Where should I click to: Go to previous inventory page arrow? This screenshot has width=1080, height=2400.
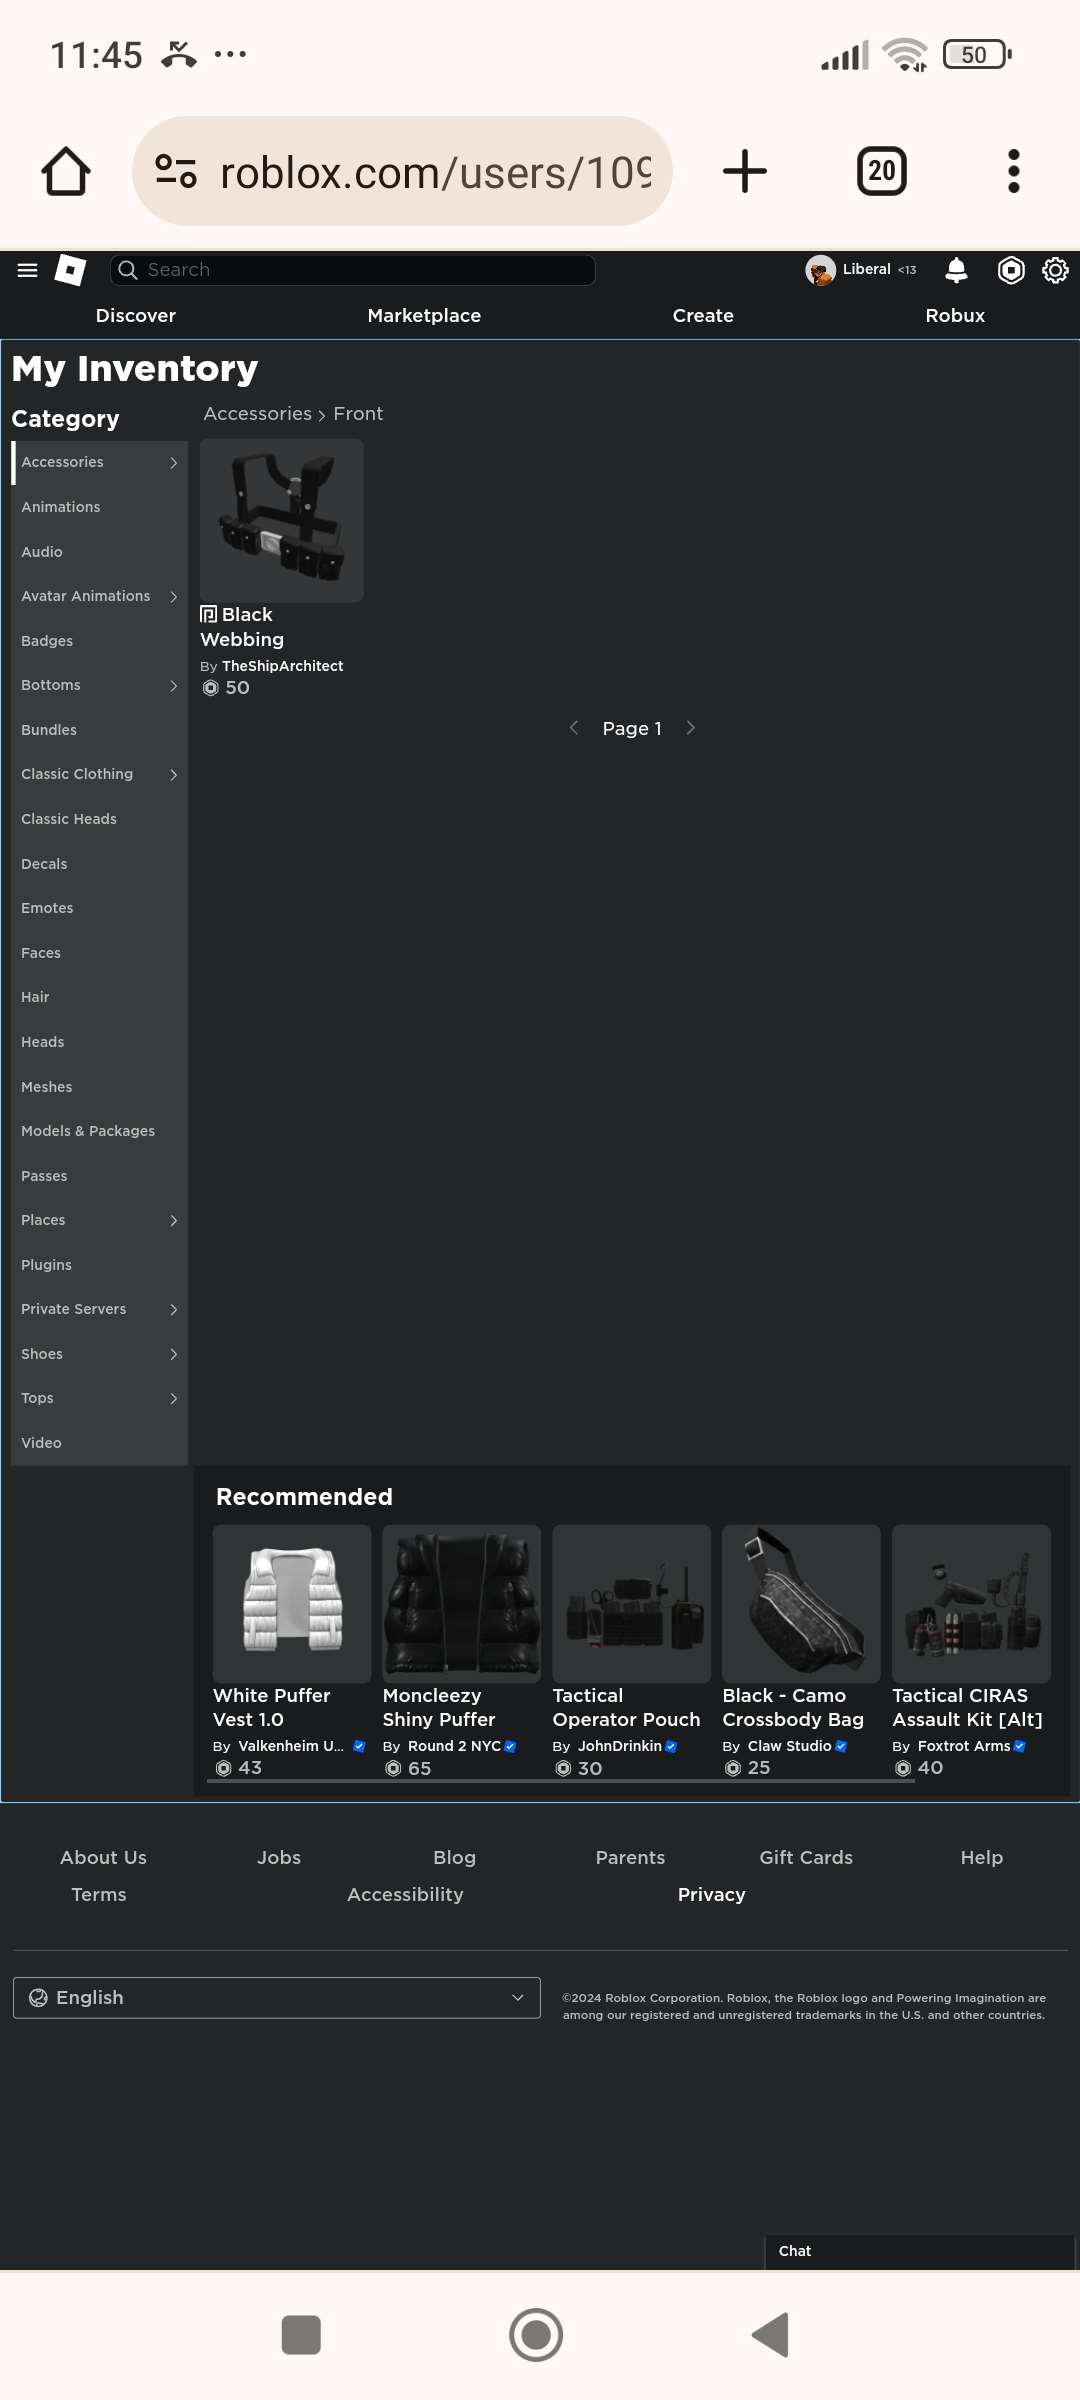pos(574,729)
